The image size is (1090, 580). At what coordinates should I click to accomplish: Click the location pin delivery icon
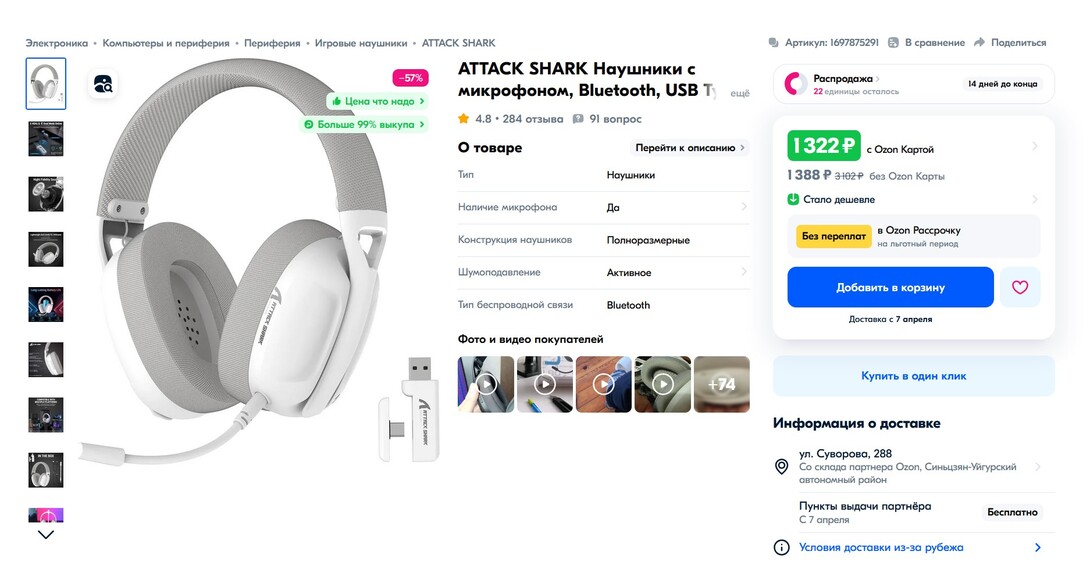tap(782, 467)
